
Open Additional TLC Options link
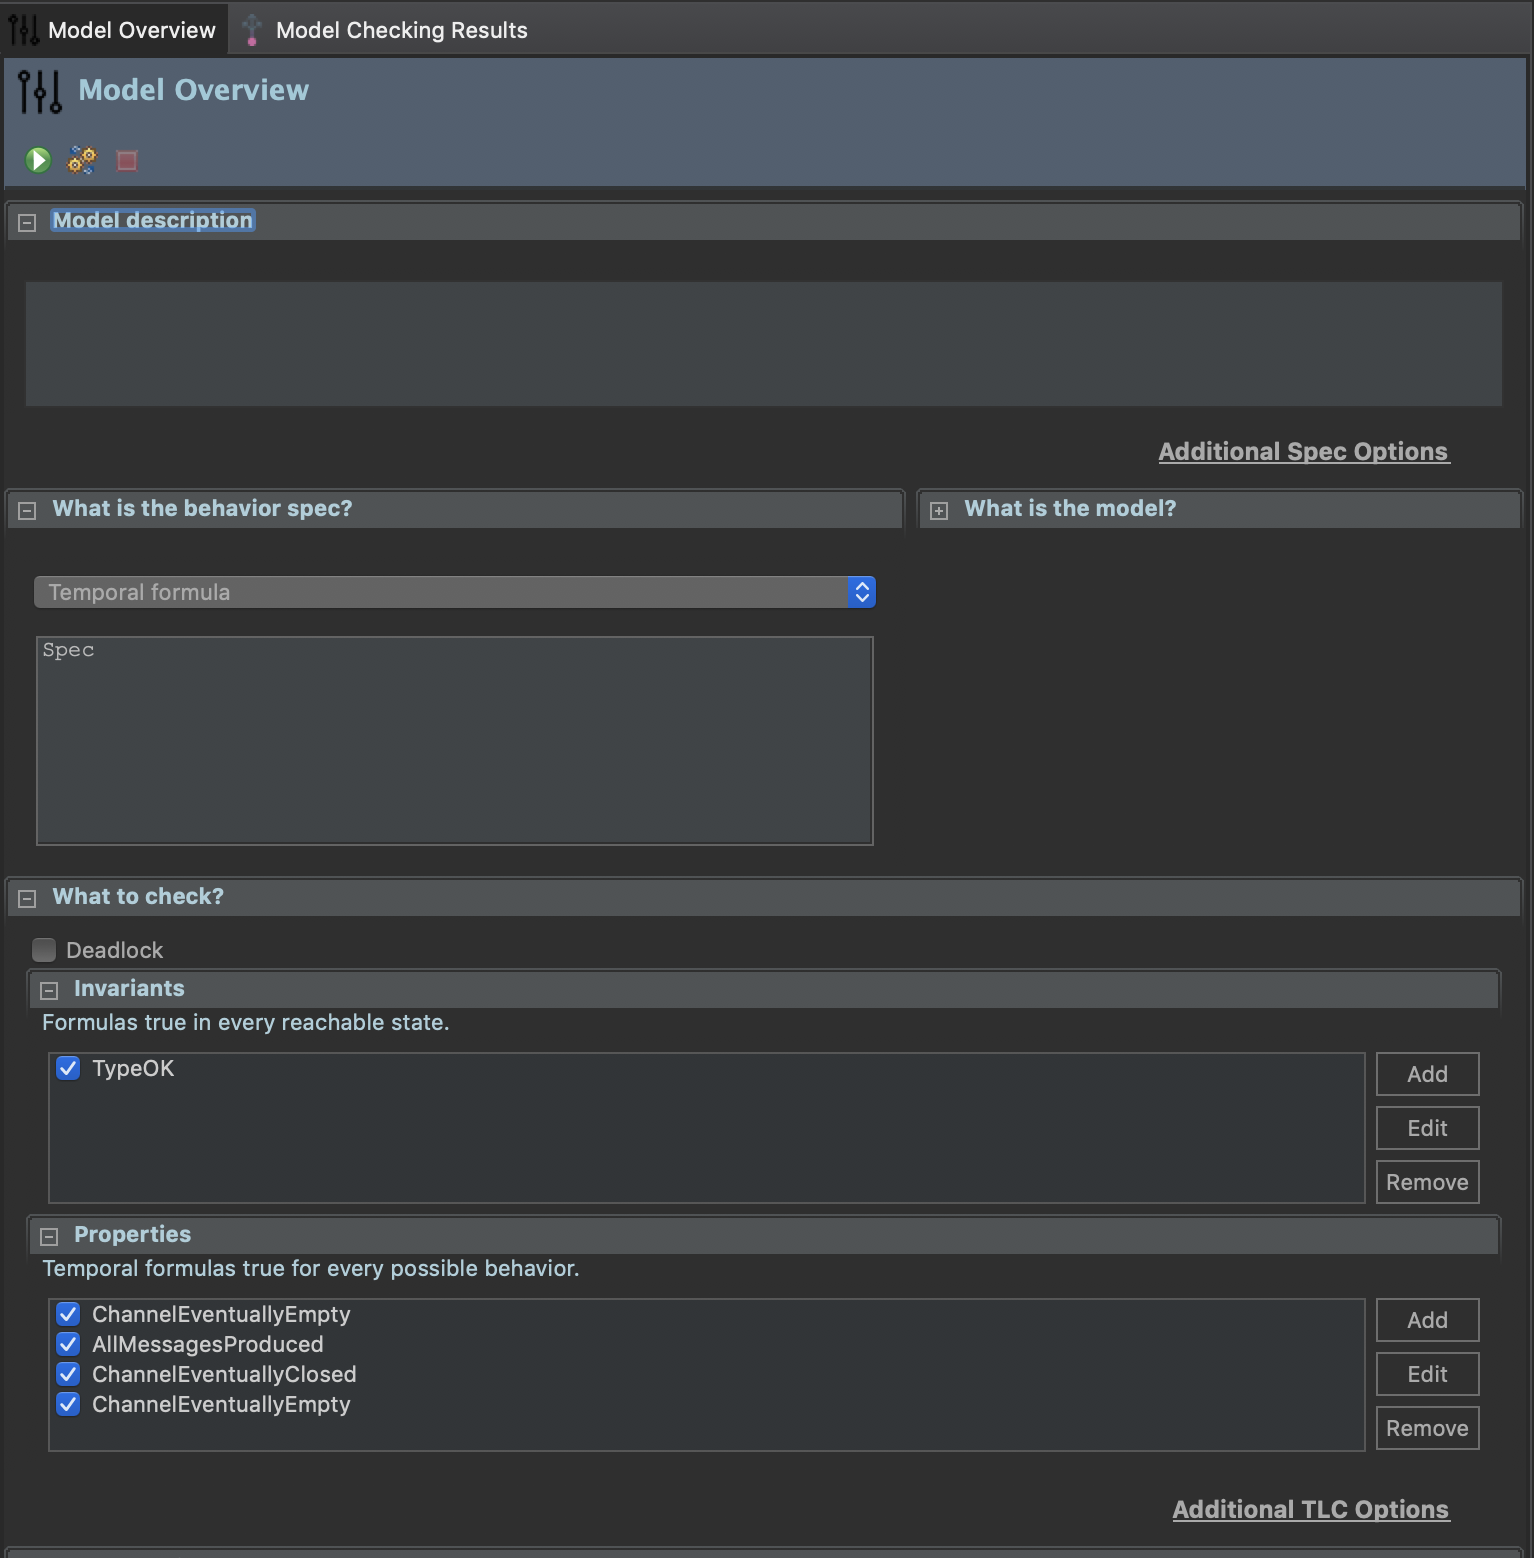[x=1310, y=1509]
